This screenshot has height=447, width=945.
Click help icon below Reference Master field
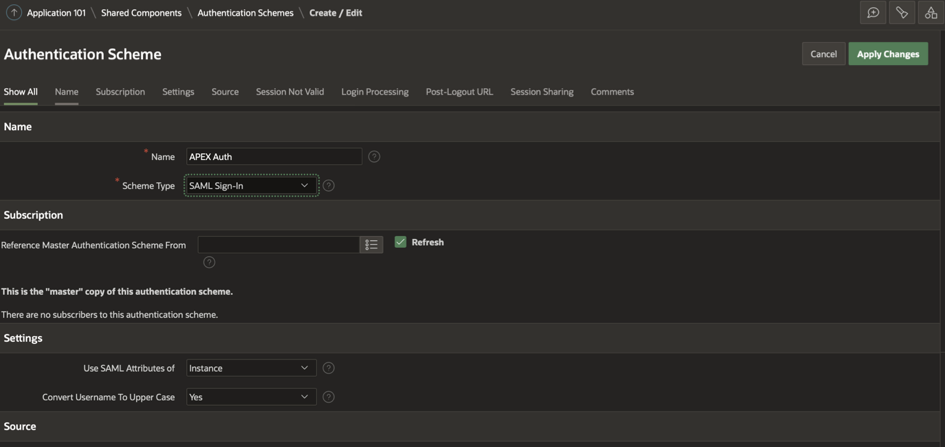[x=209, y=263]
